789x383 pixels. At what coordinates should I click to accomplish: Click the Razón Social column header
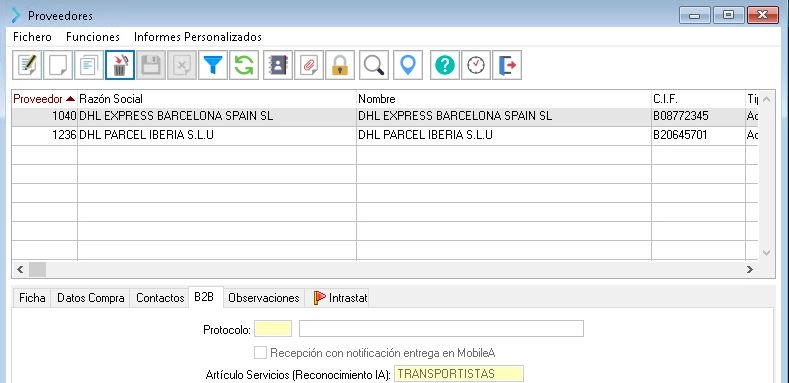point(217,99)
